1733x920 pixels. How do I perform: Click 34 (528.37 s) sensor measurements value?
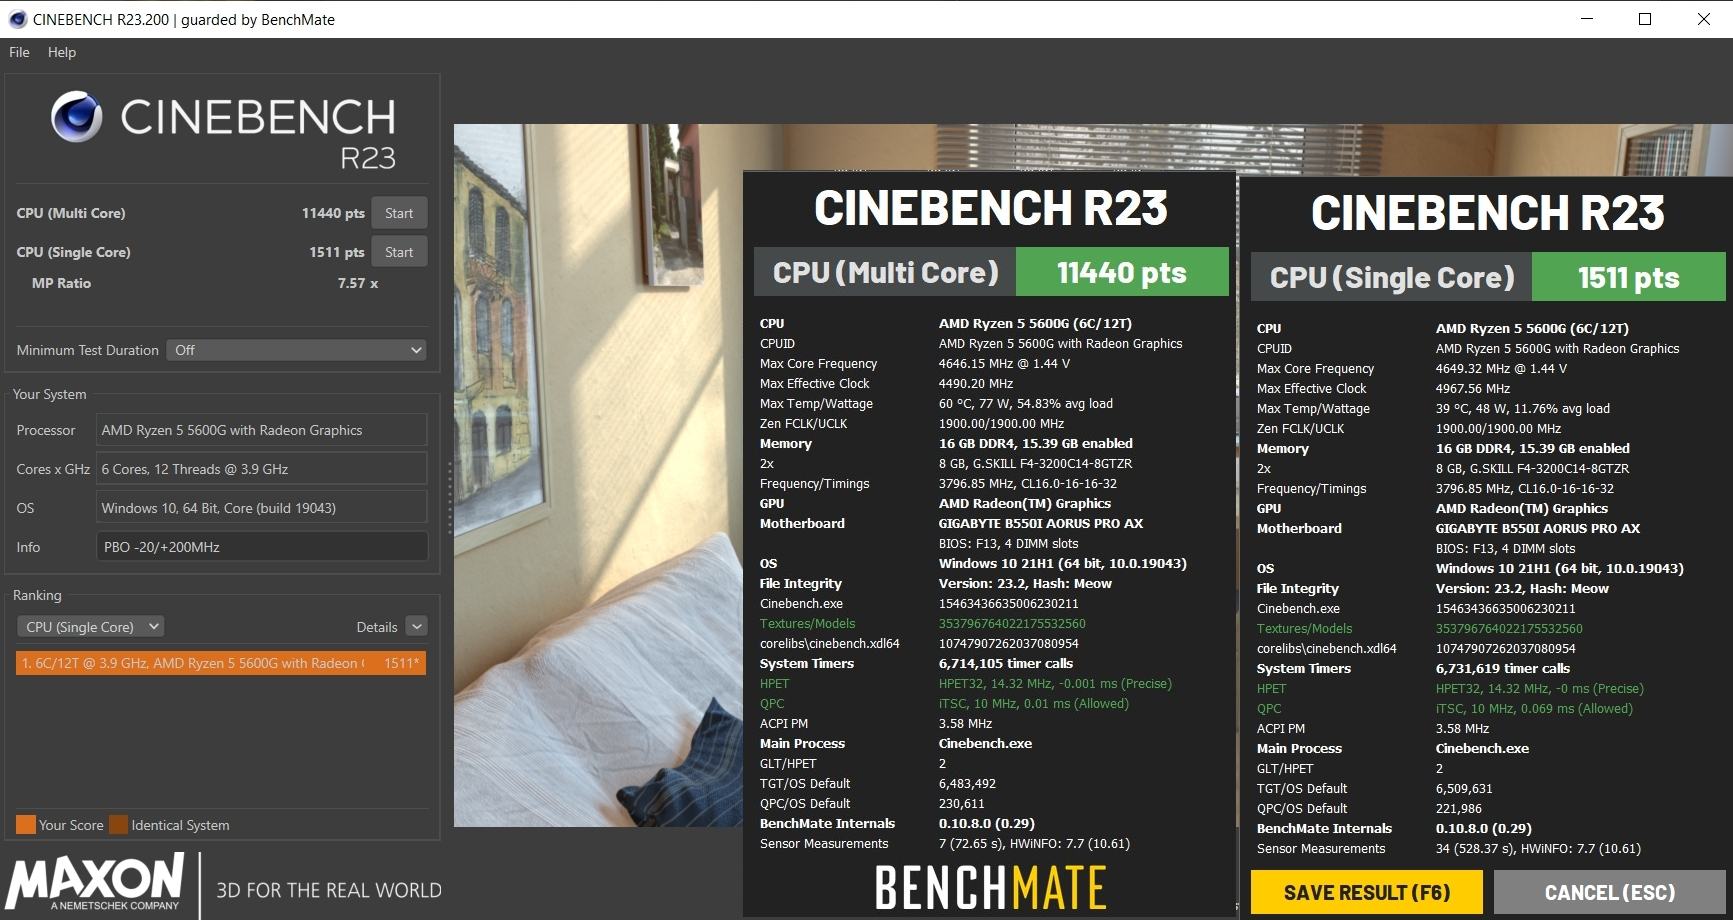[1538, 848]
